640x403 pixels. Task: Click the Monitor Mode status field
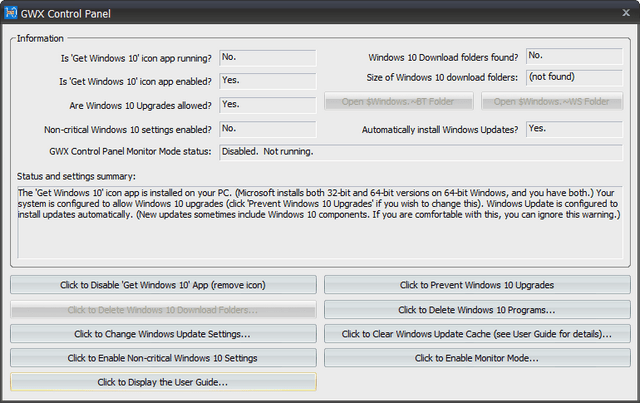421,152
